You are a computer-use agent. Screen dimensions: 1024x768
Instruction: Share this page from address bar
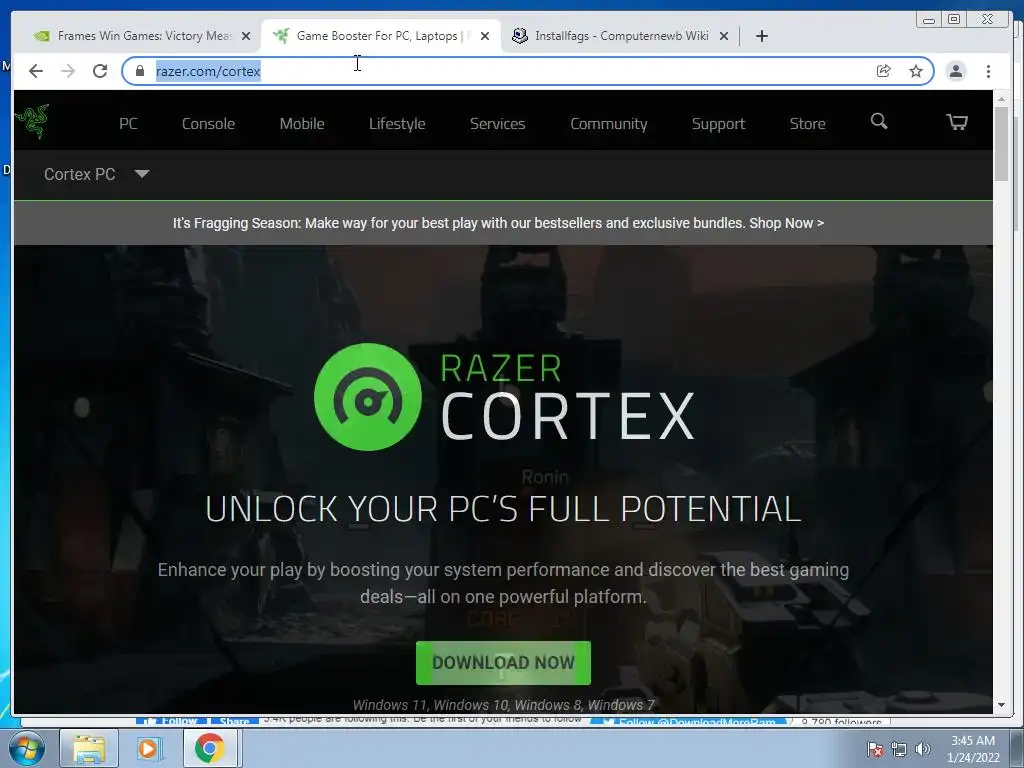point(884,71)
